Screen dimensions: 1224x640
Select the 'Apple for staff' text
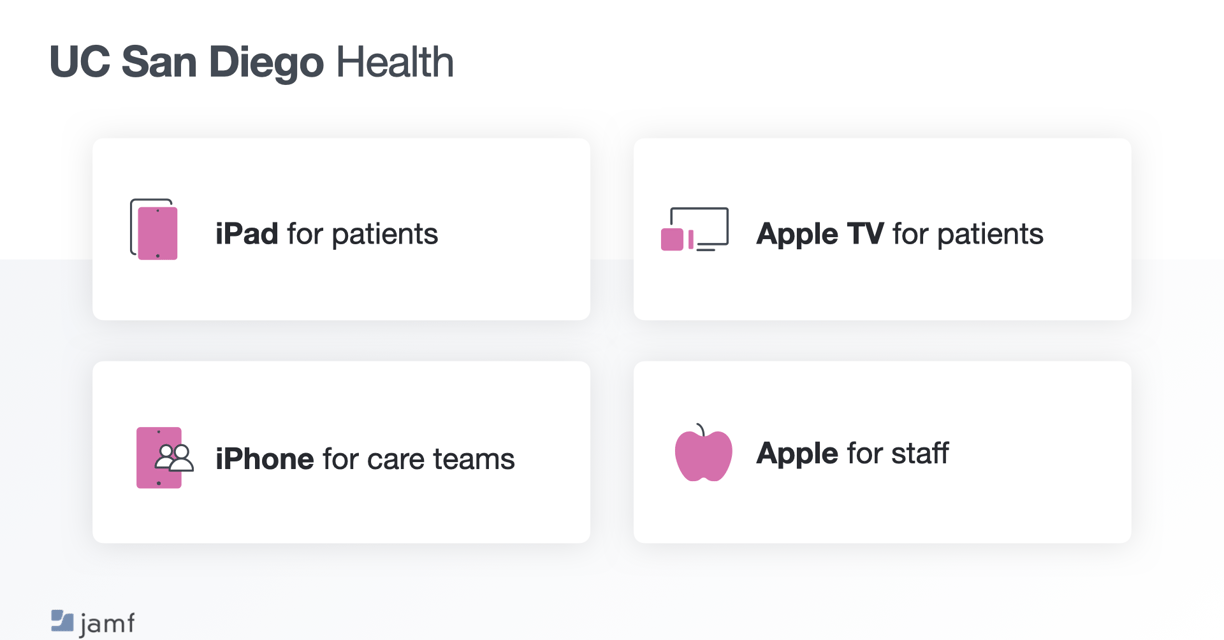pos(852,453)
